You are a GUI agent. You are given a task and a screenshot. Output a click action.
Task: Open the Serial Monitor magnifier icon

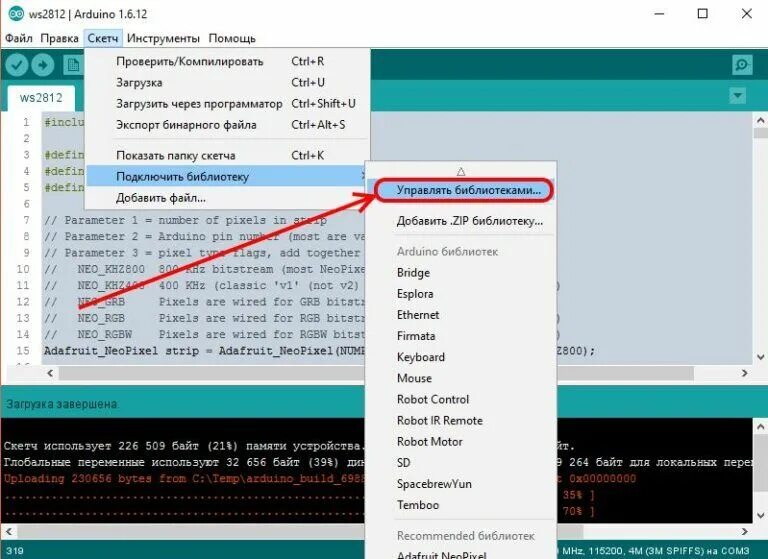[x=742, y=65]
